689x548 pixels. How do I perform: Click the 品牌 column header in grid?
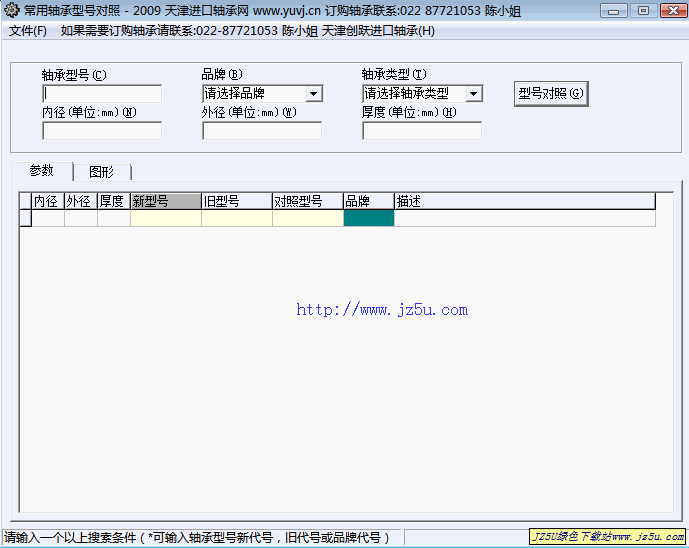pos(369,201)
